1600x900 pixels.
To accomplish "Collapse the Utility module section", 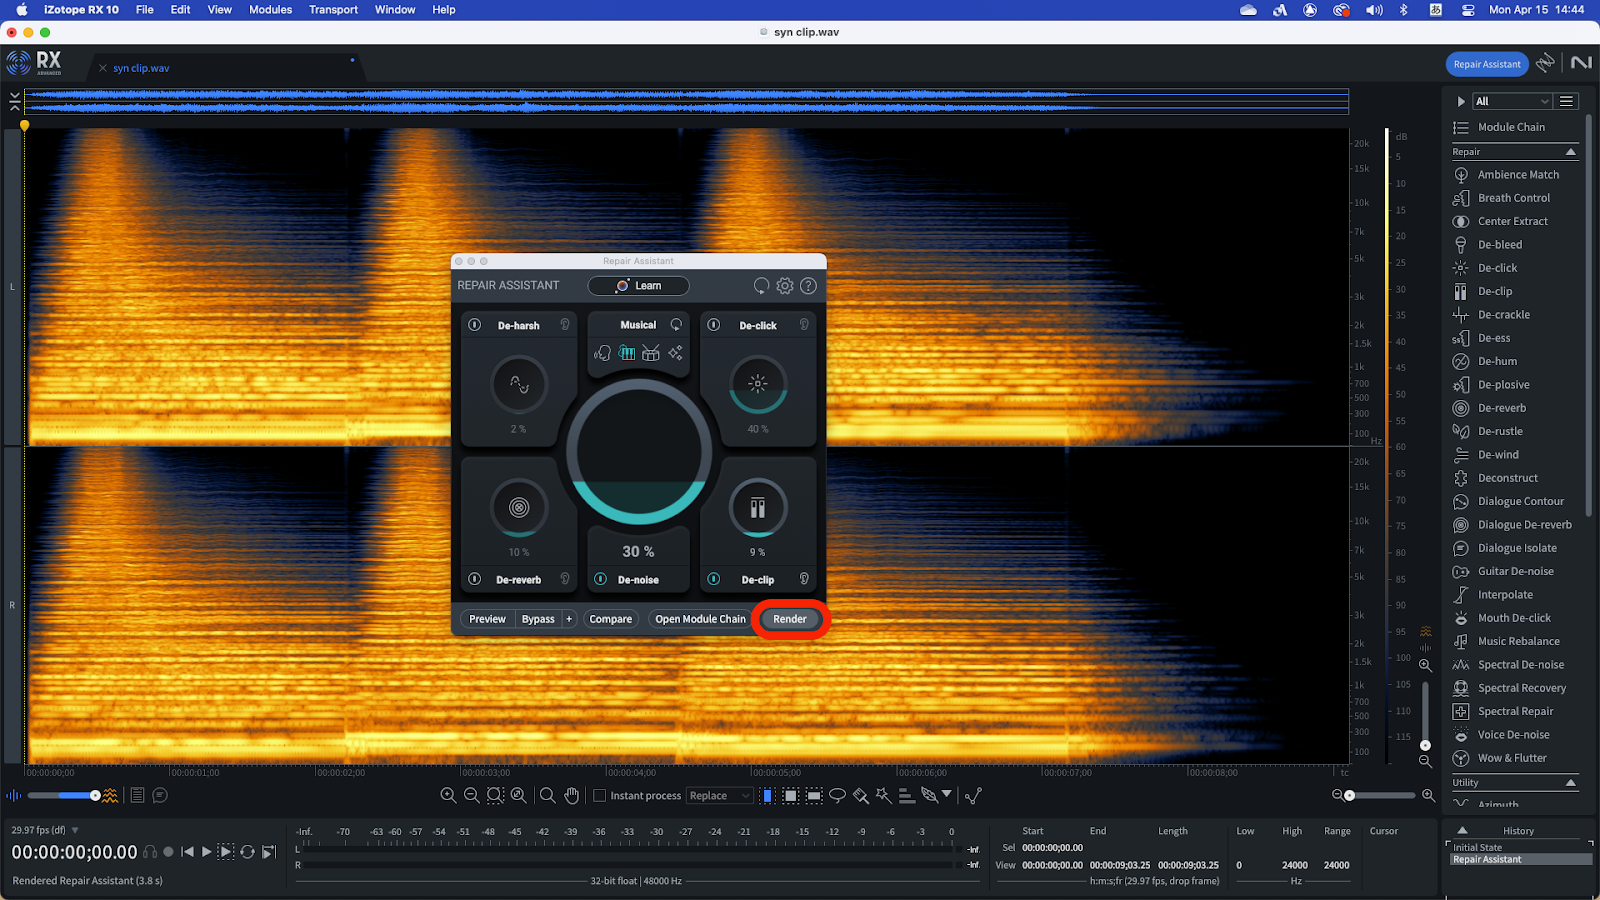I will tap(1570, 783).
